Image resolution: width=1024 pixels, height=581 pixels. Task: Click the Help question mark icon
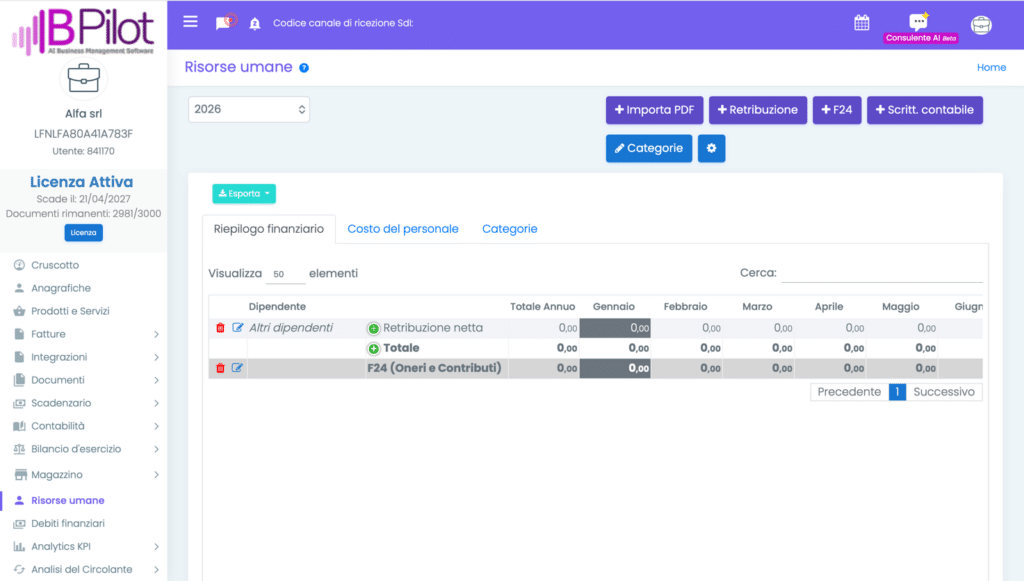pos(304,68)
